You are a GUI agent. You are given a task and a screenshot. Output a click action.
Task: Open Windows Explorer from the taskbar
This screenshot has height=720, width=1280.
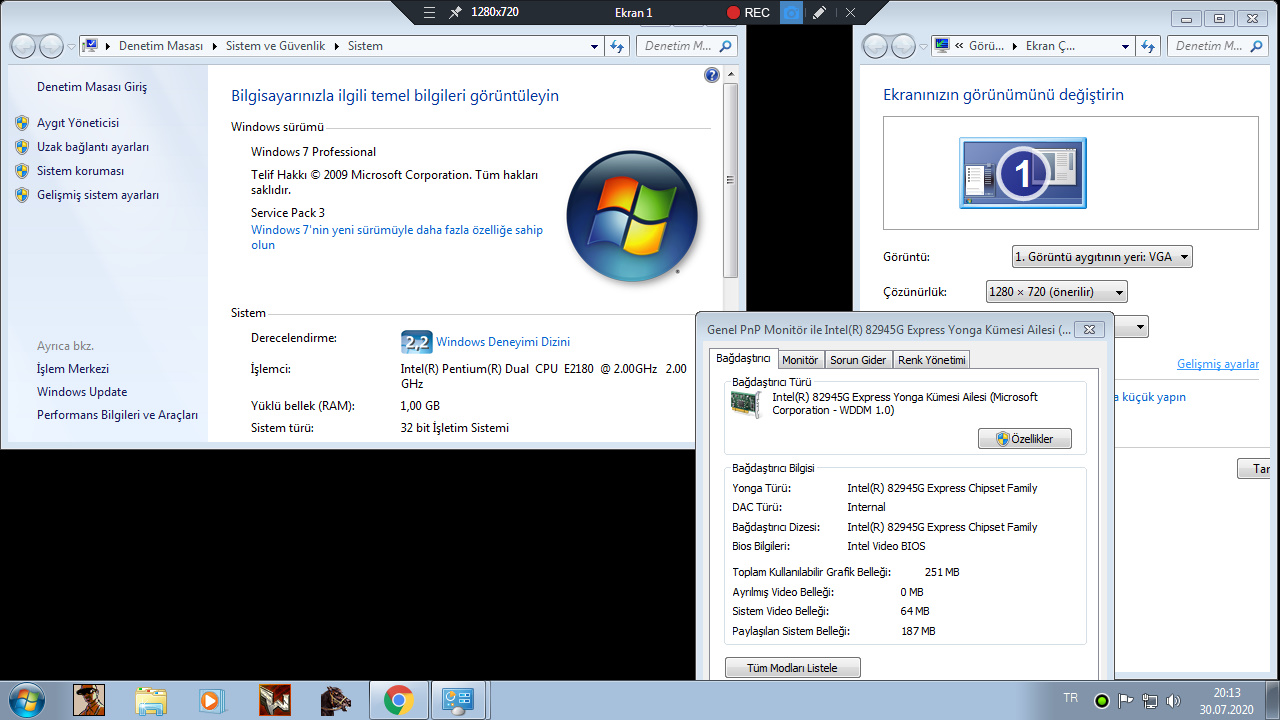[x=151, y=700]
